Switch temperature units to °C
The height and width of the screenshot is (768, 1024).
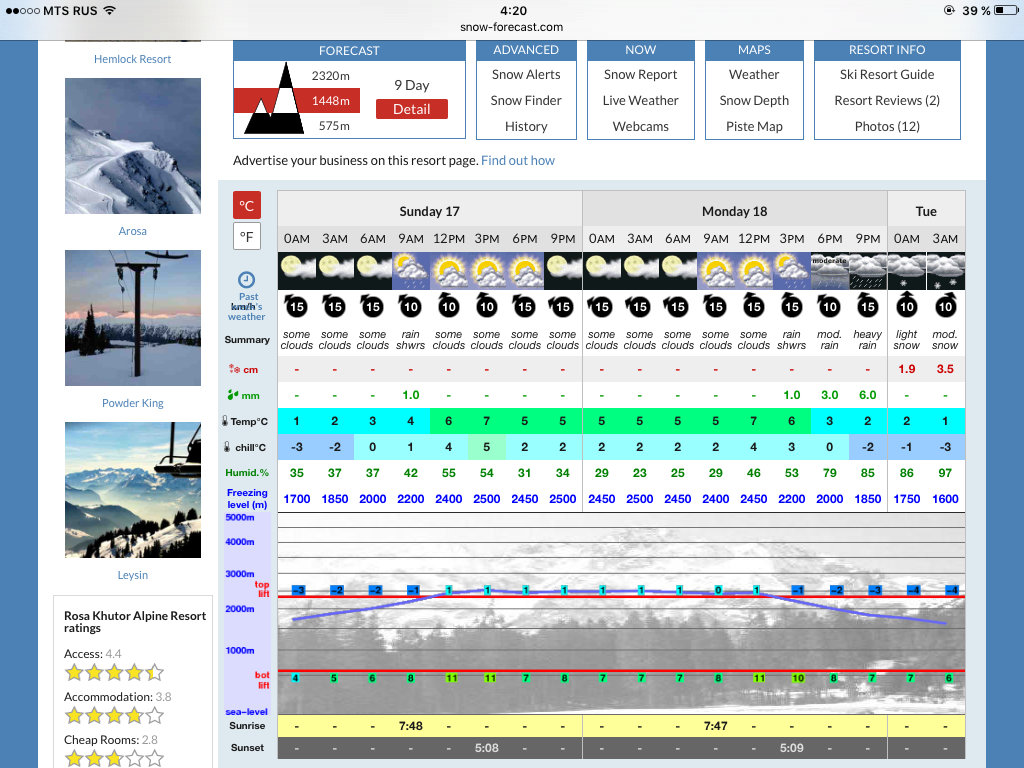(x=247, y=205)
